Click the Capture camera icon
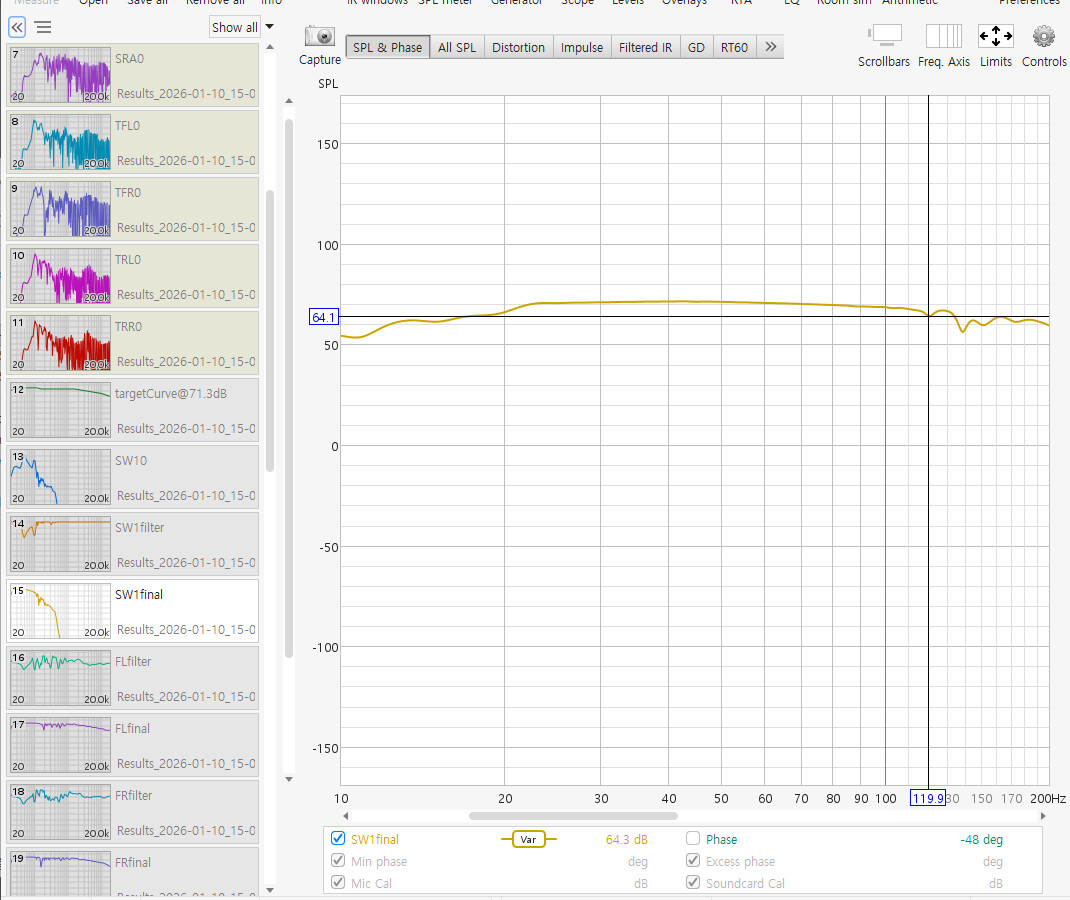 320,37
